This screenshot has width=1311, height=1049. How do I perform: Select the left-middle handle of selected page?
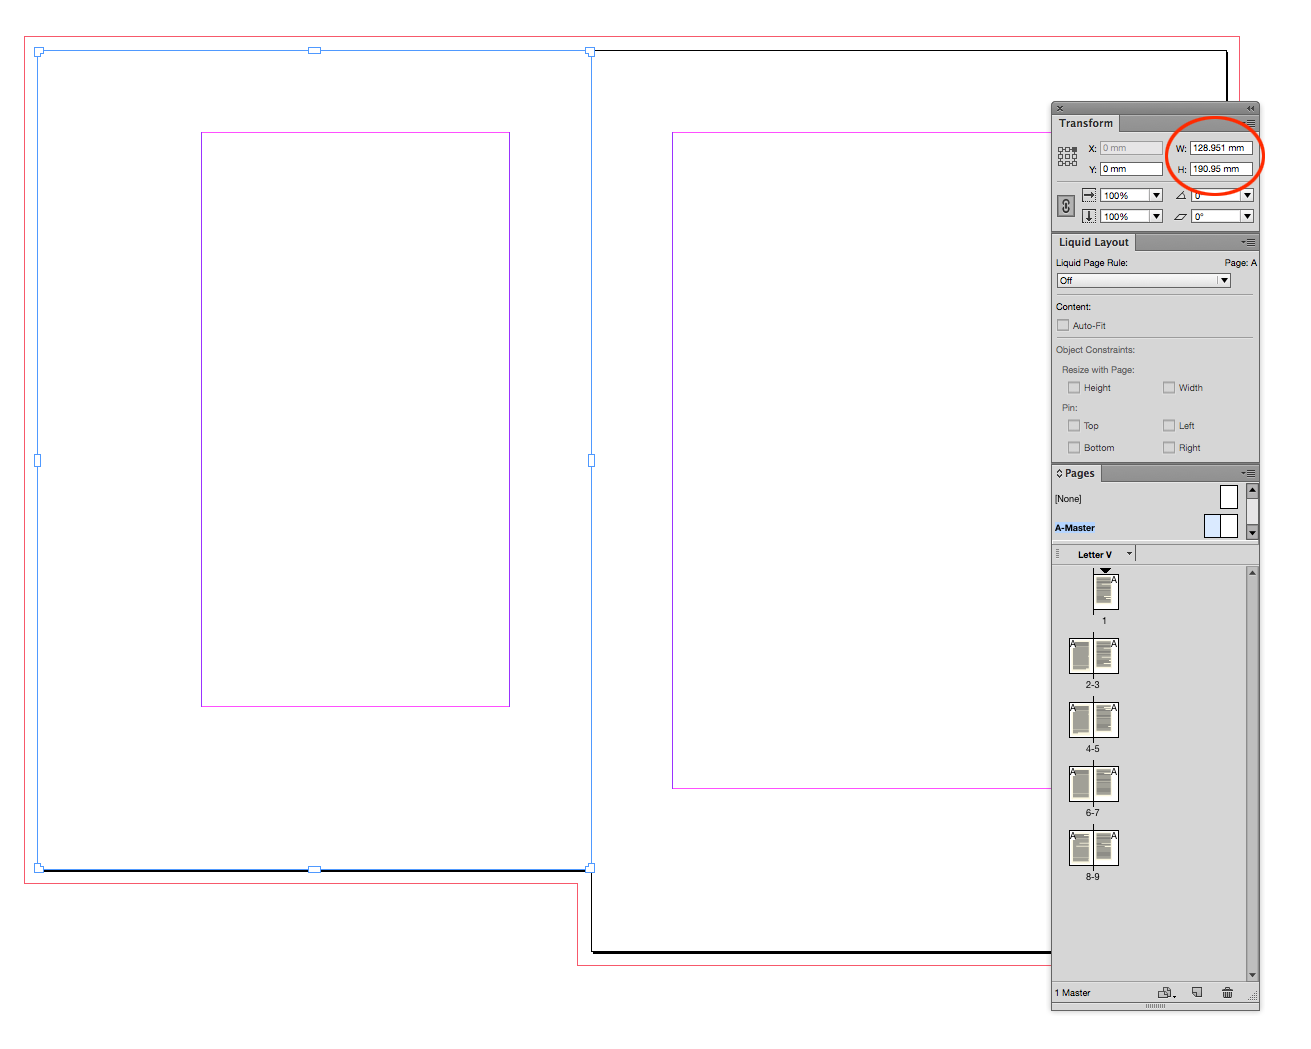coord(38,460)
